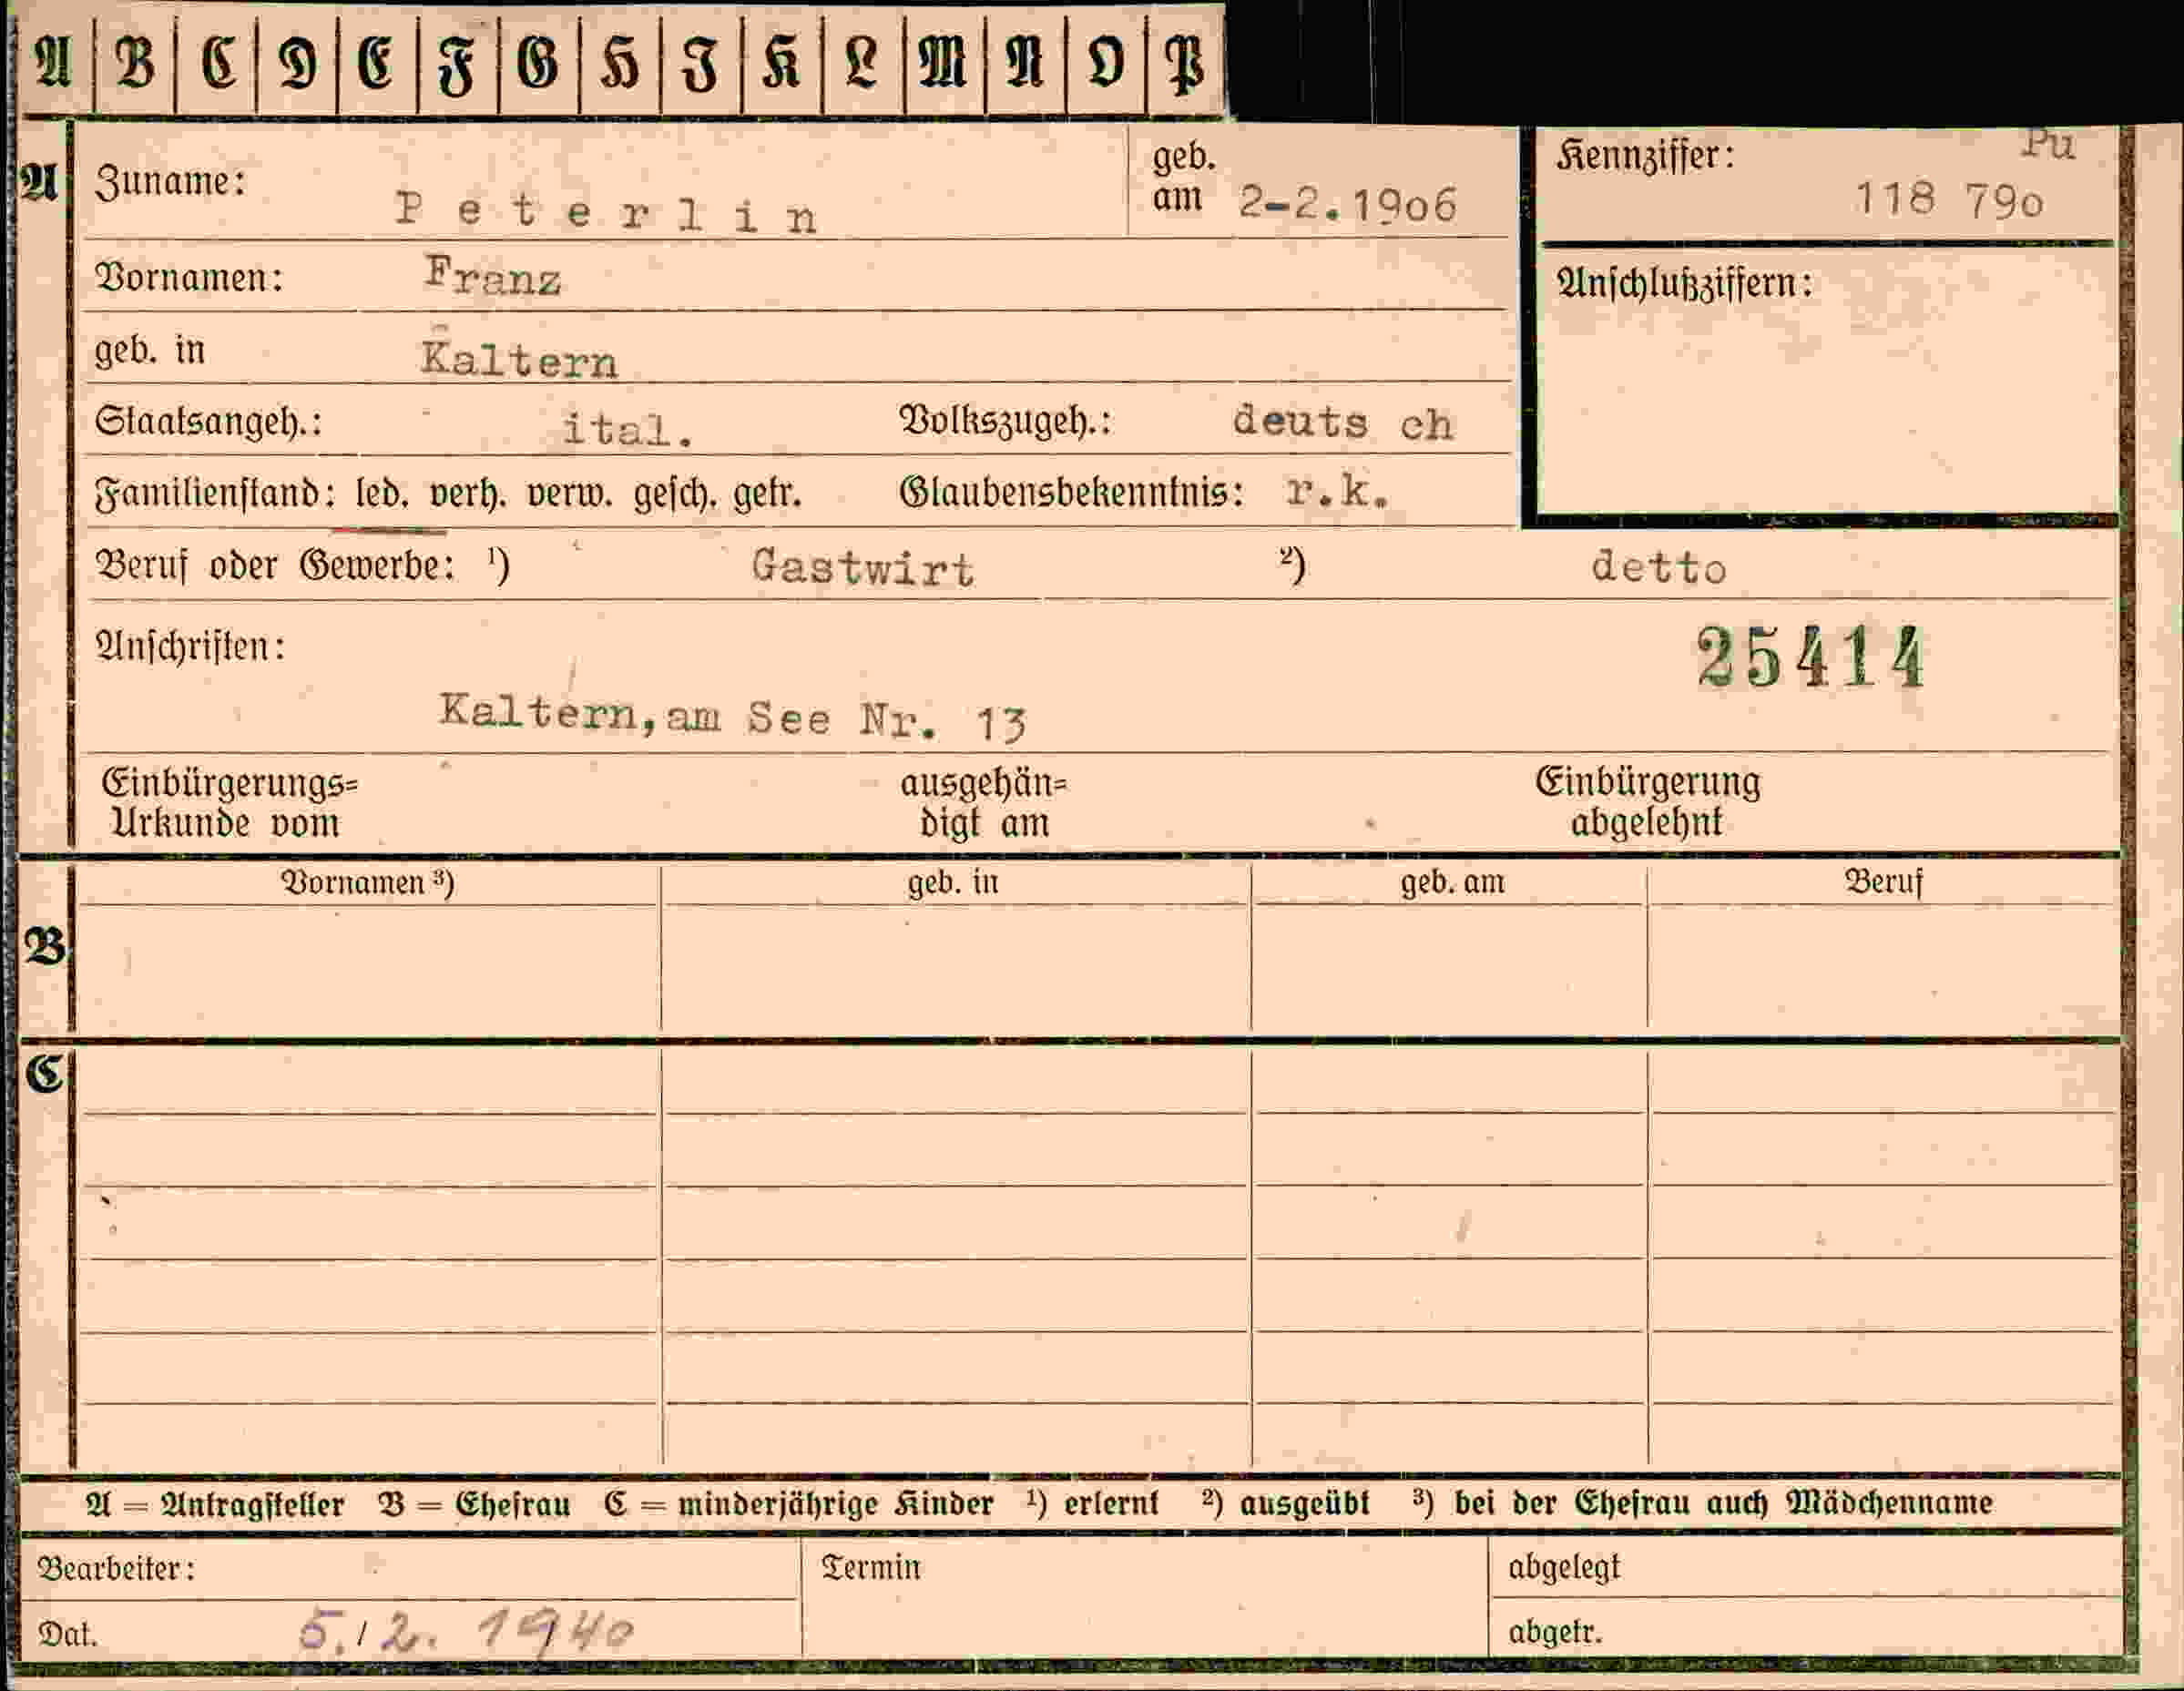The image size is (2184, 1691).
Task: Click the 'Familienstand:' label
Action: tap(215, 494)
